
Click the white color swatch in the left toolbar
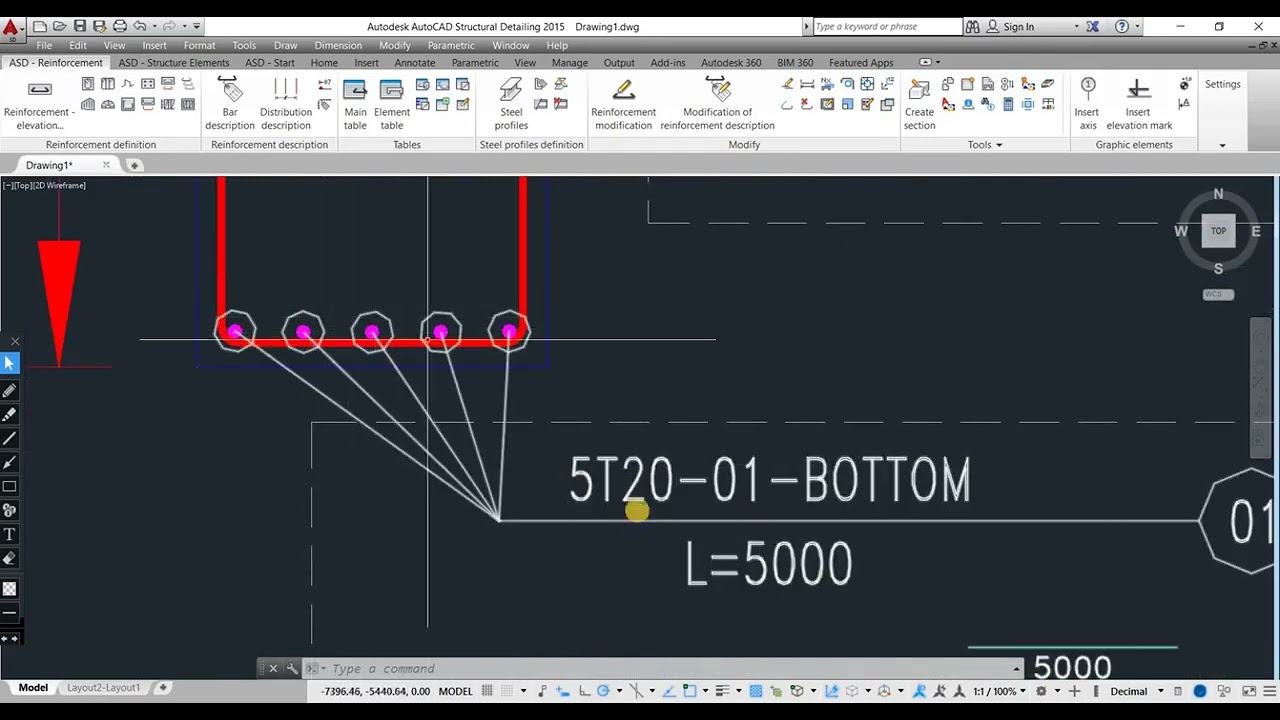[10, 589]
